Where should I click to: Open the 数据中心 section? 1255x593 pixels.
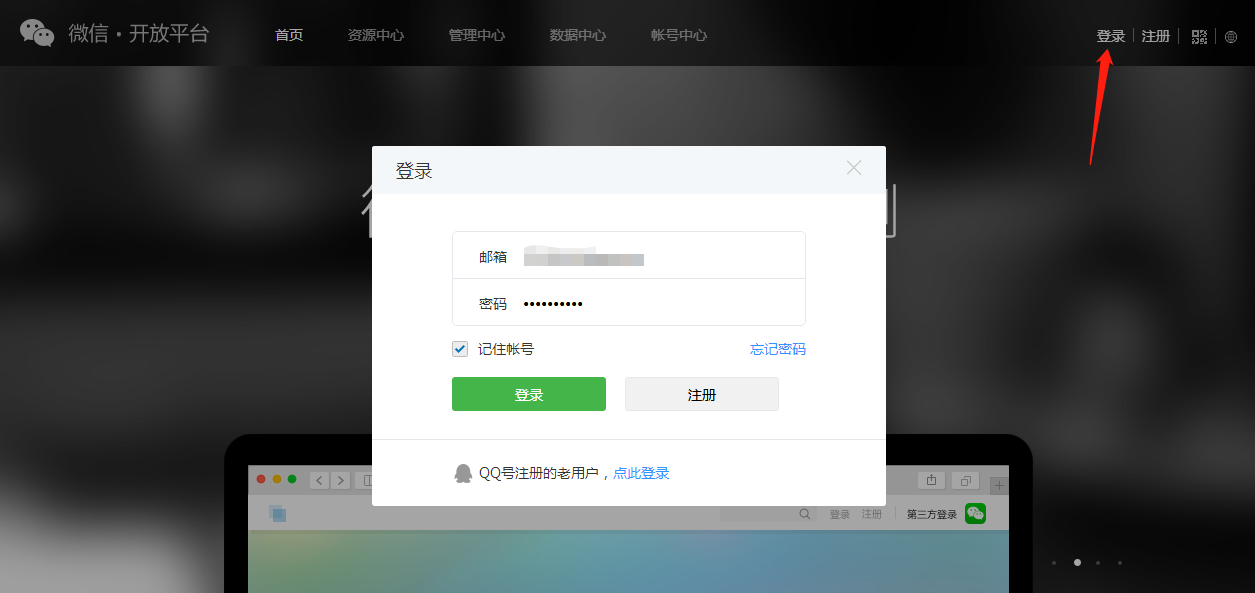(x=577, y=34)
